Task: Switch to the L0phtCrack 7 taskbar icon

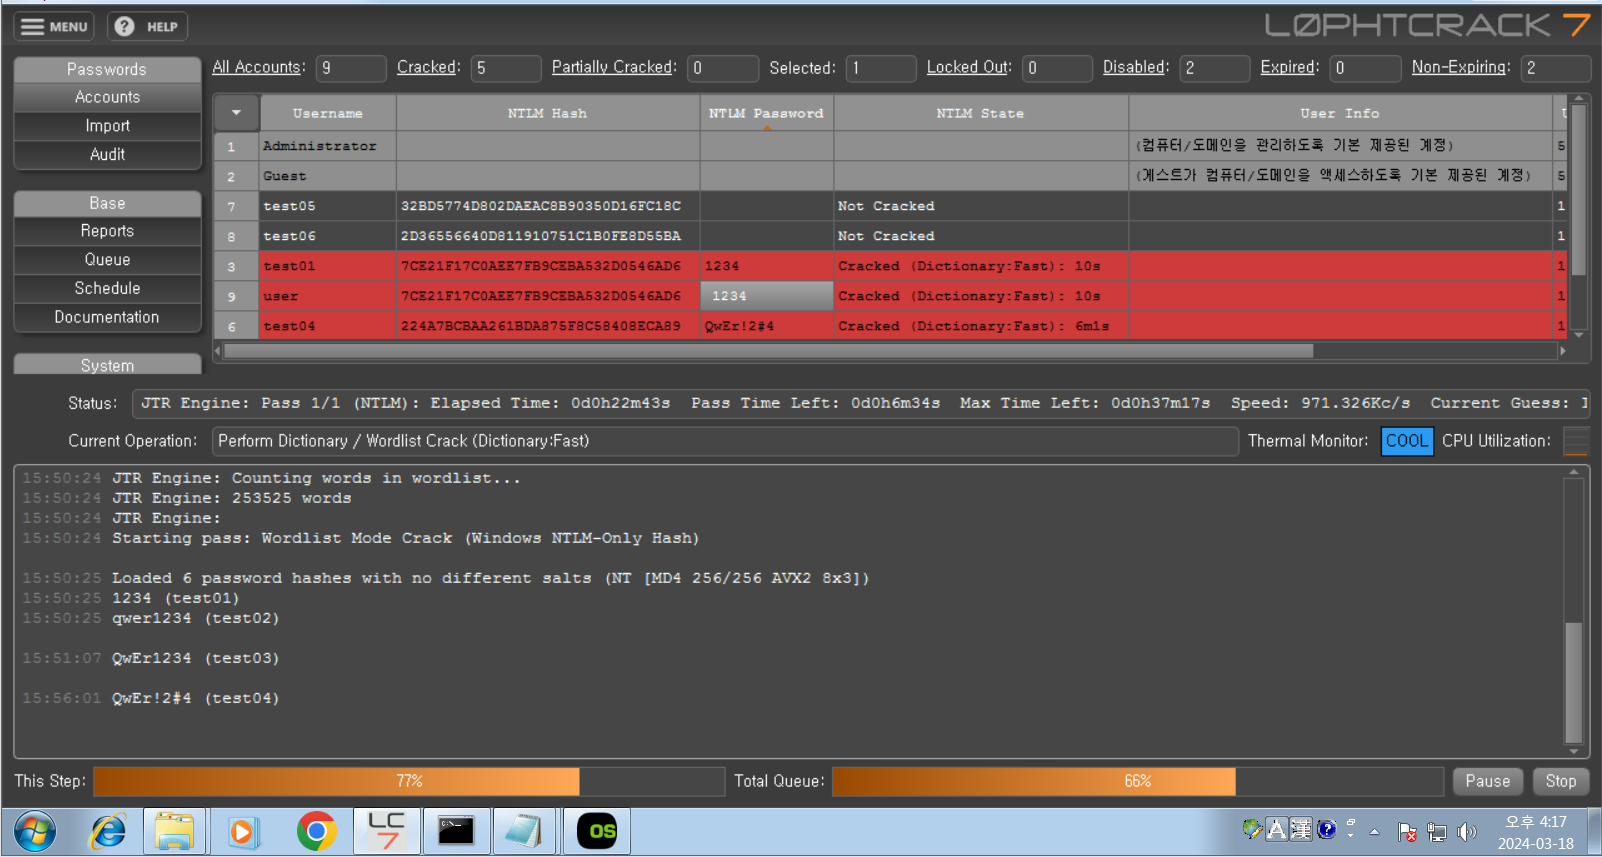Action: click(386, 832)
